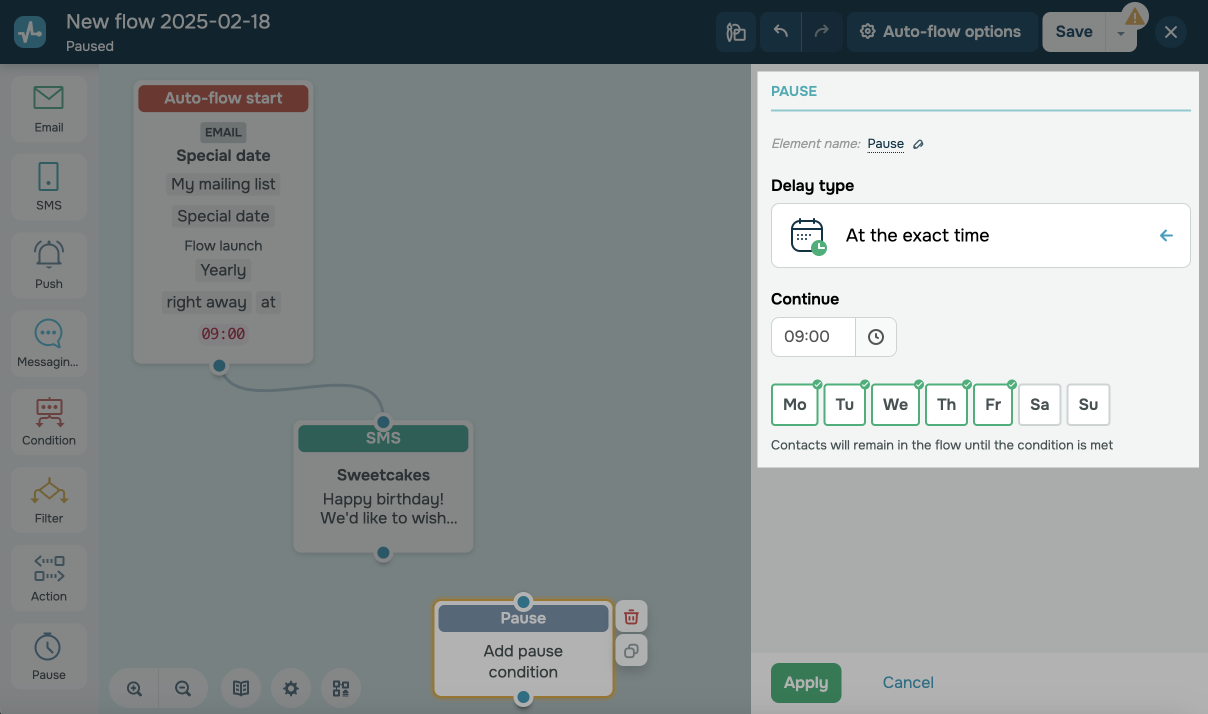Viewport: 1208px width, 714px height.
Task: Click the Pause block bottom connector dot
Action: [523, 698]
